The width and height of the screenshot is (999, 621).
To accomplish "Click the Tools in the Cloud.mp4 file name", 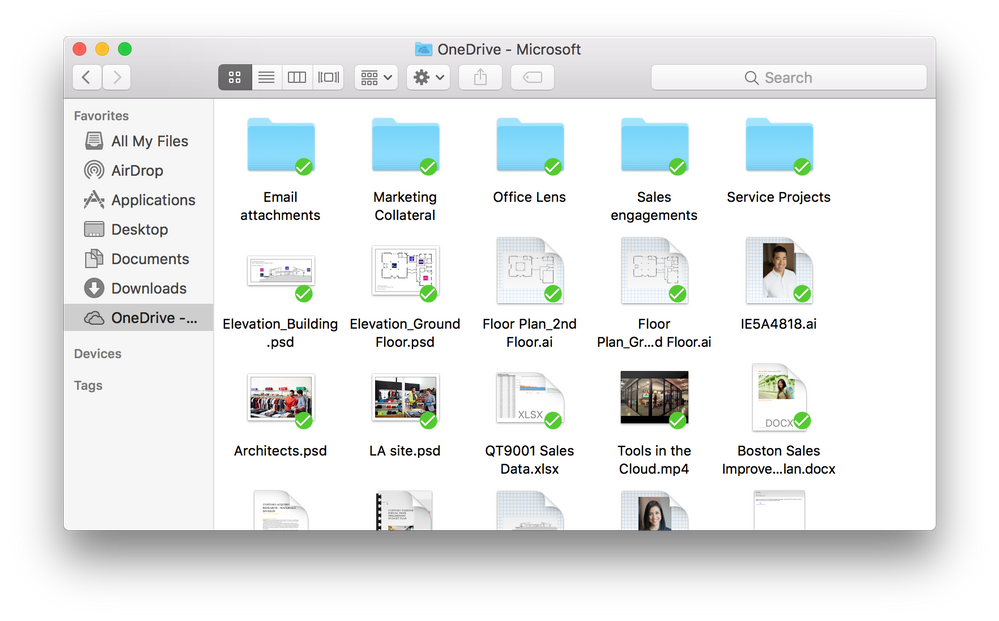I will 654,460.
